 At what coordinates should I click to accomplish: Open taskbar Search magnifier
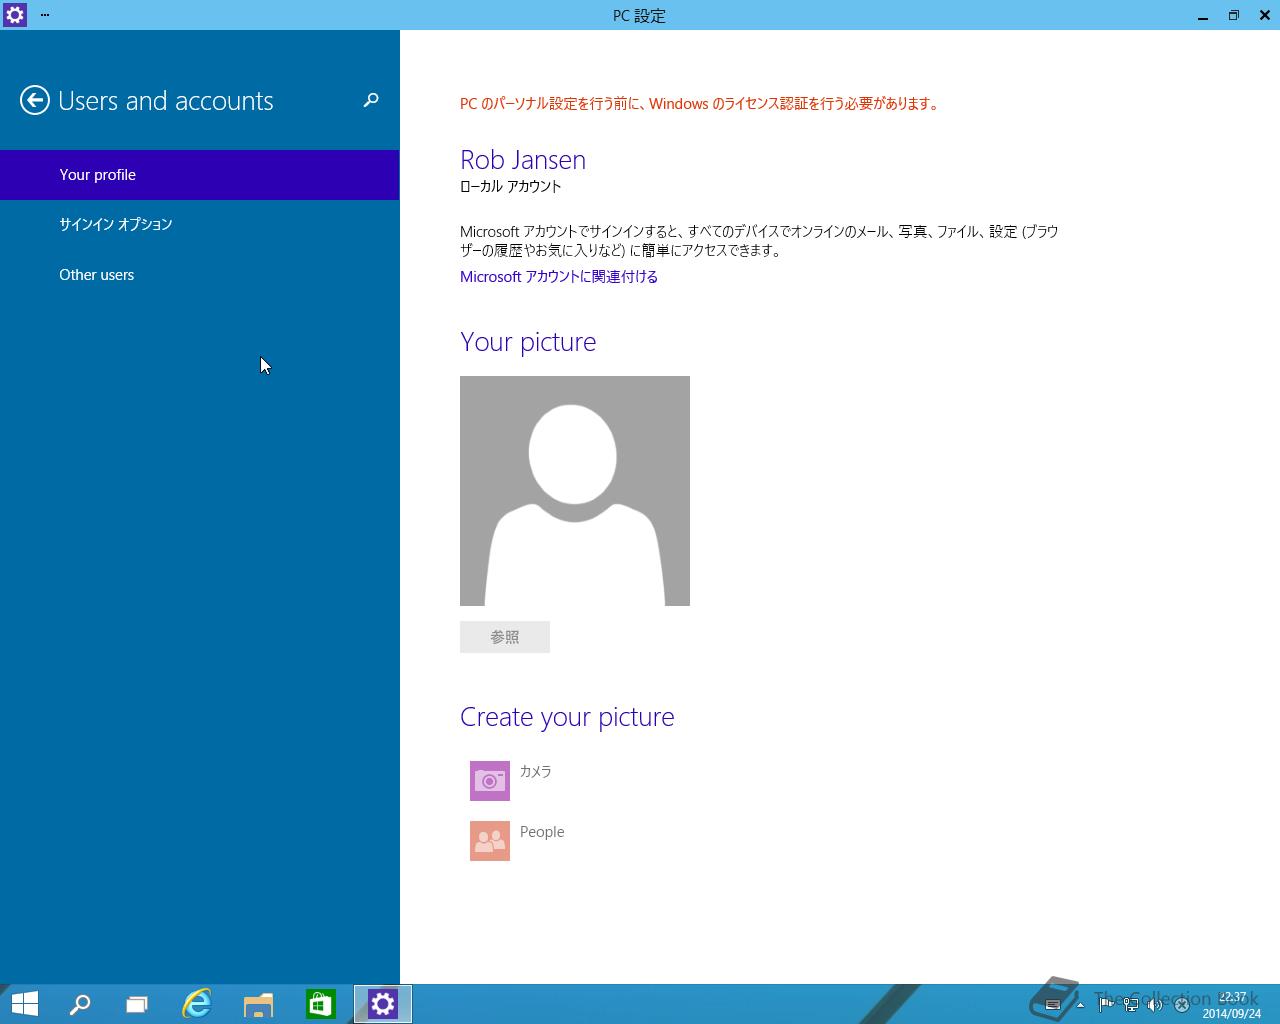79,1004
